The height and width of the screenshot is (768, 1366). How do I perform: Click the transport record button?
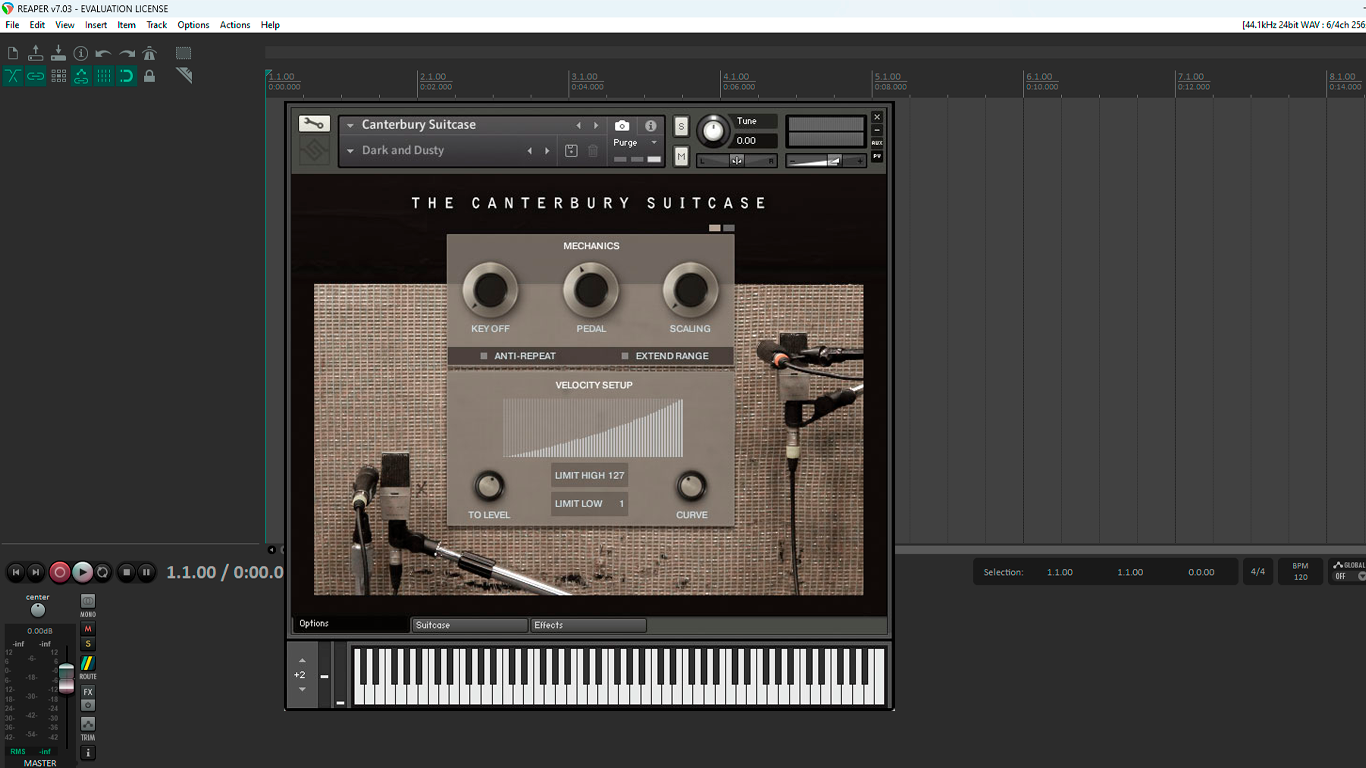coord(60,572)
